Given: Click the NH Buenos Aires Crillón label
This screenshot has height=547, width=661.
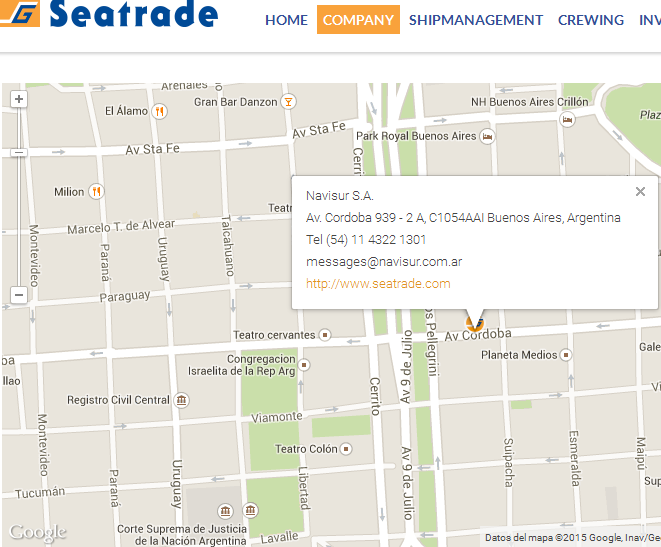Looking at the screenshot, I should [x=529, y=102].
